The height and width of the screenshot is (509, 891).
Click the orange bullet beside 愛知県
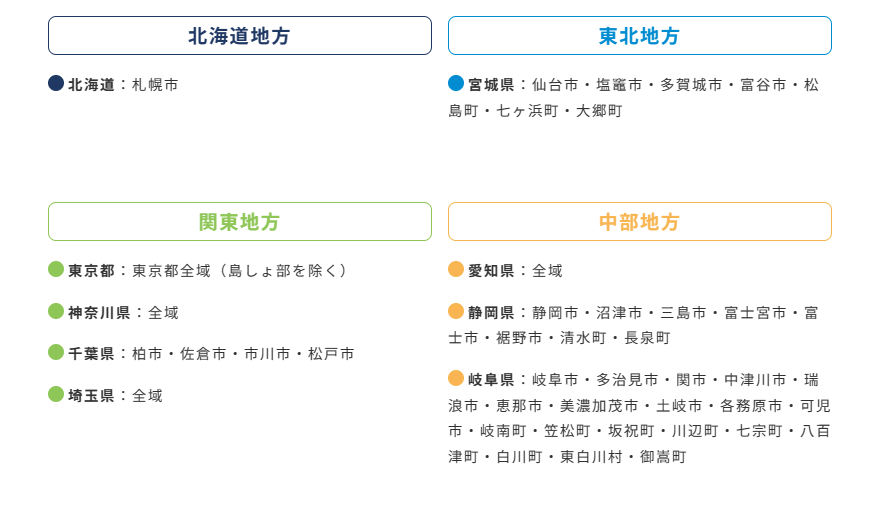click(456, 269)
